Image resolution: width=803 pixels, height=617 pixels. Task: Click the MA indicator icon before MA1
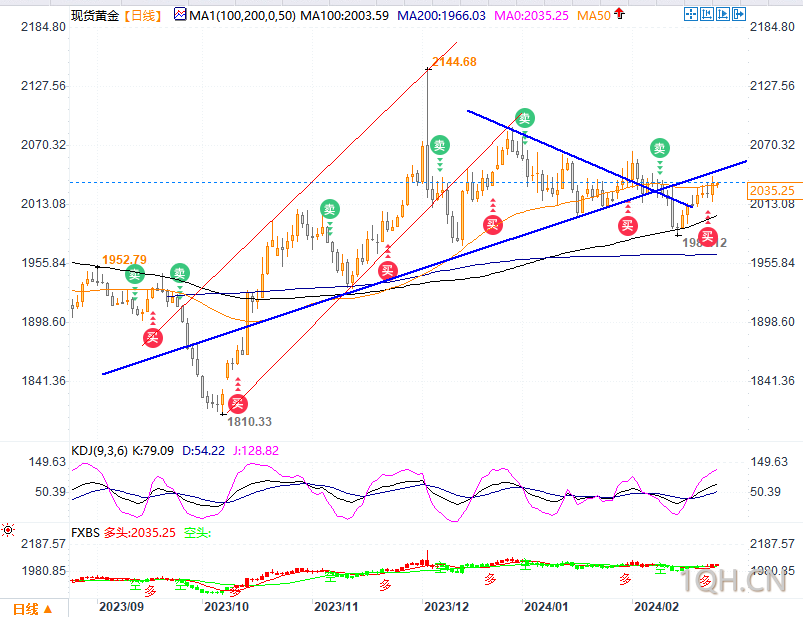point(180,14)
